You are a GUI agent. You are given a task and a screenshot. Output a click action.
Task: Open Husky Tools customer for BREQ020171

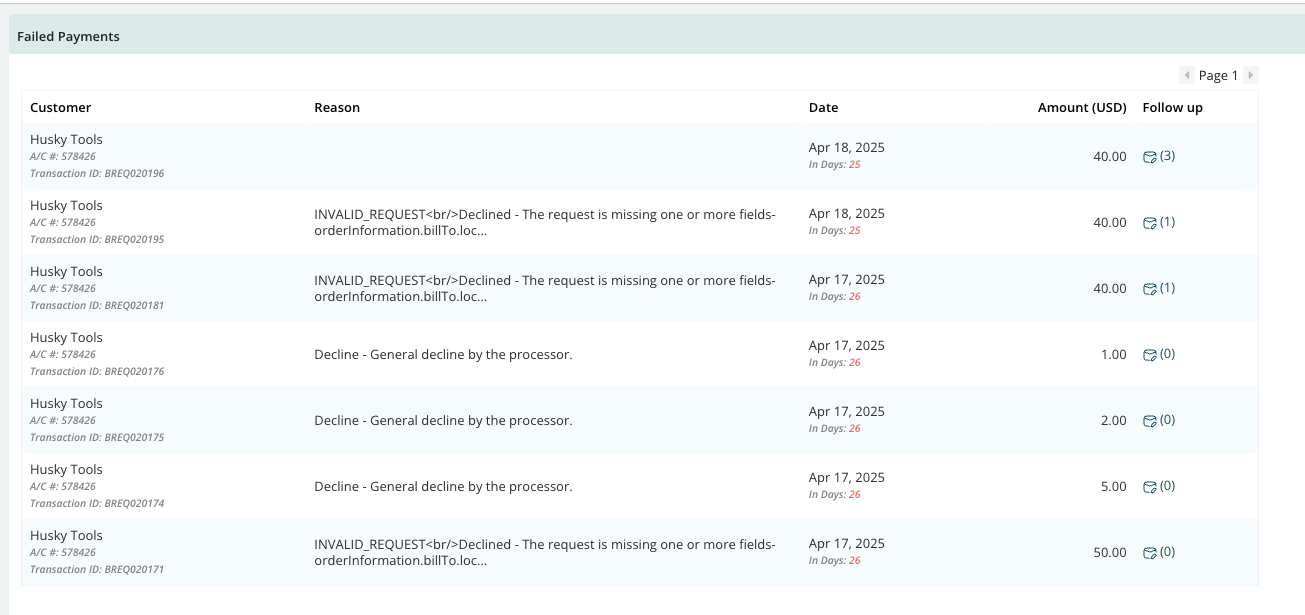pyautogui.click(x=66, y=536)
